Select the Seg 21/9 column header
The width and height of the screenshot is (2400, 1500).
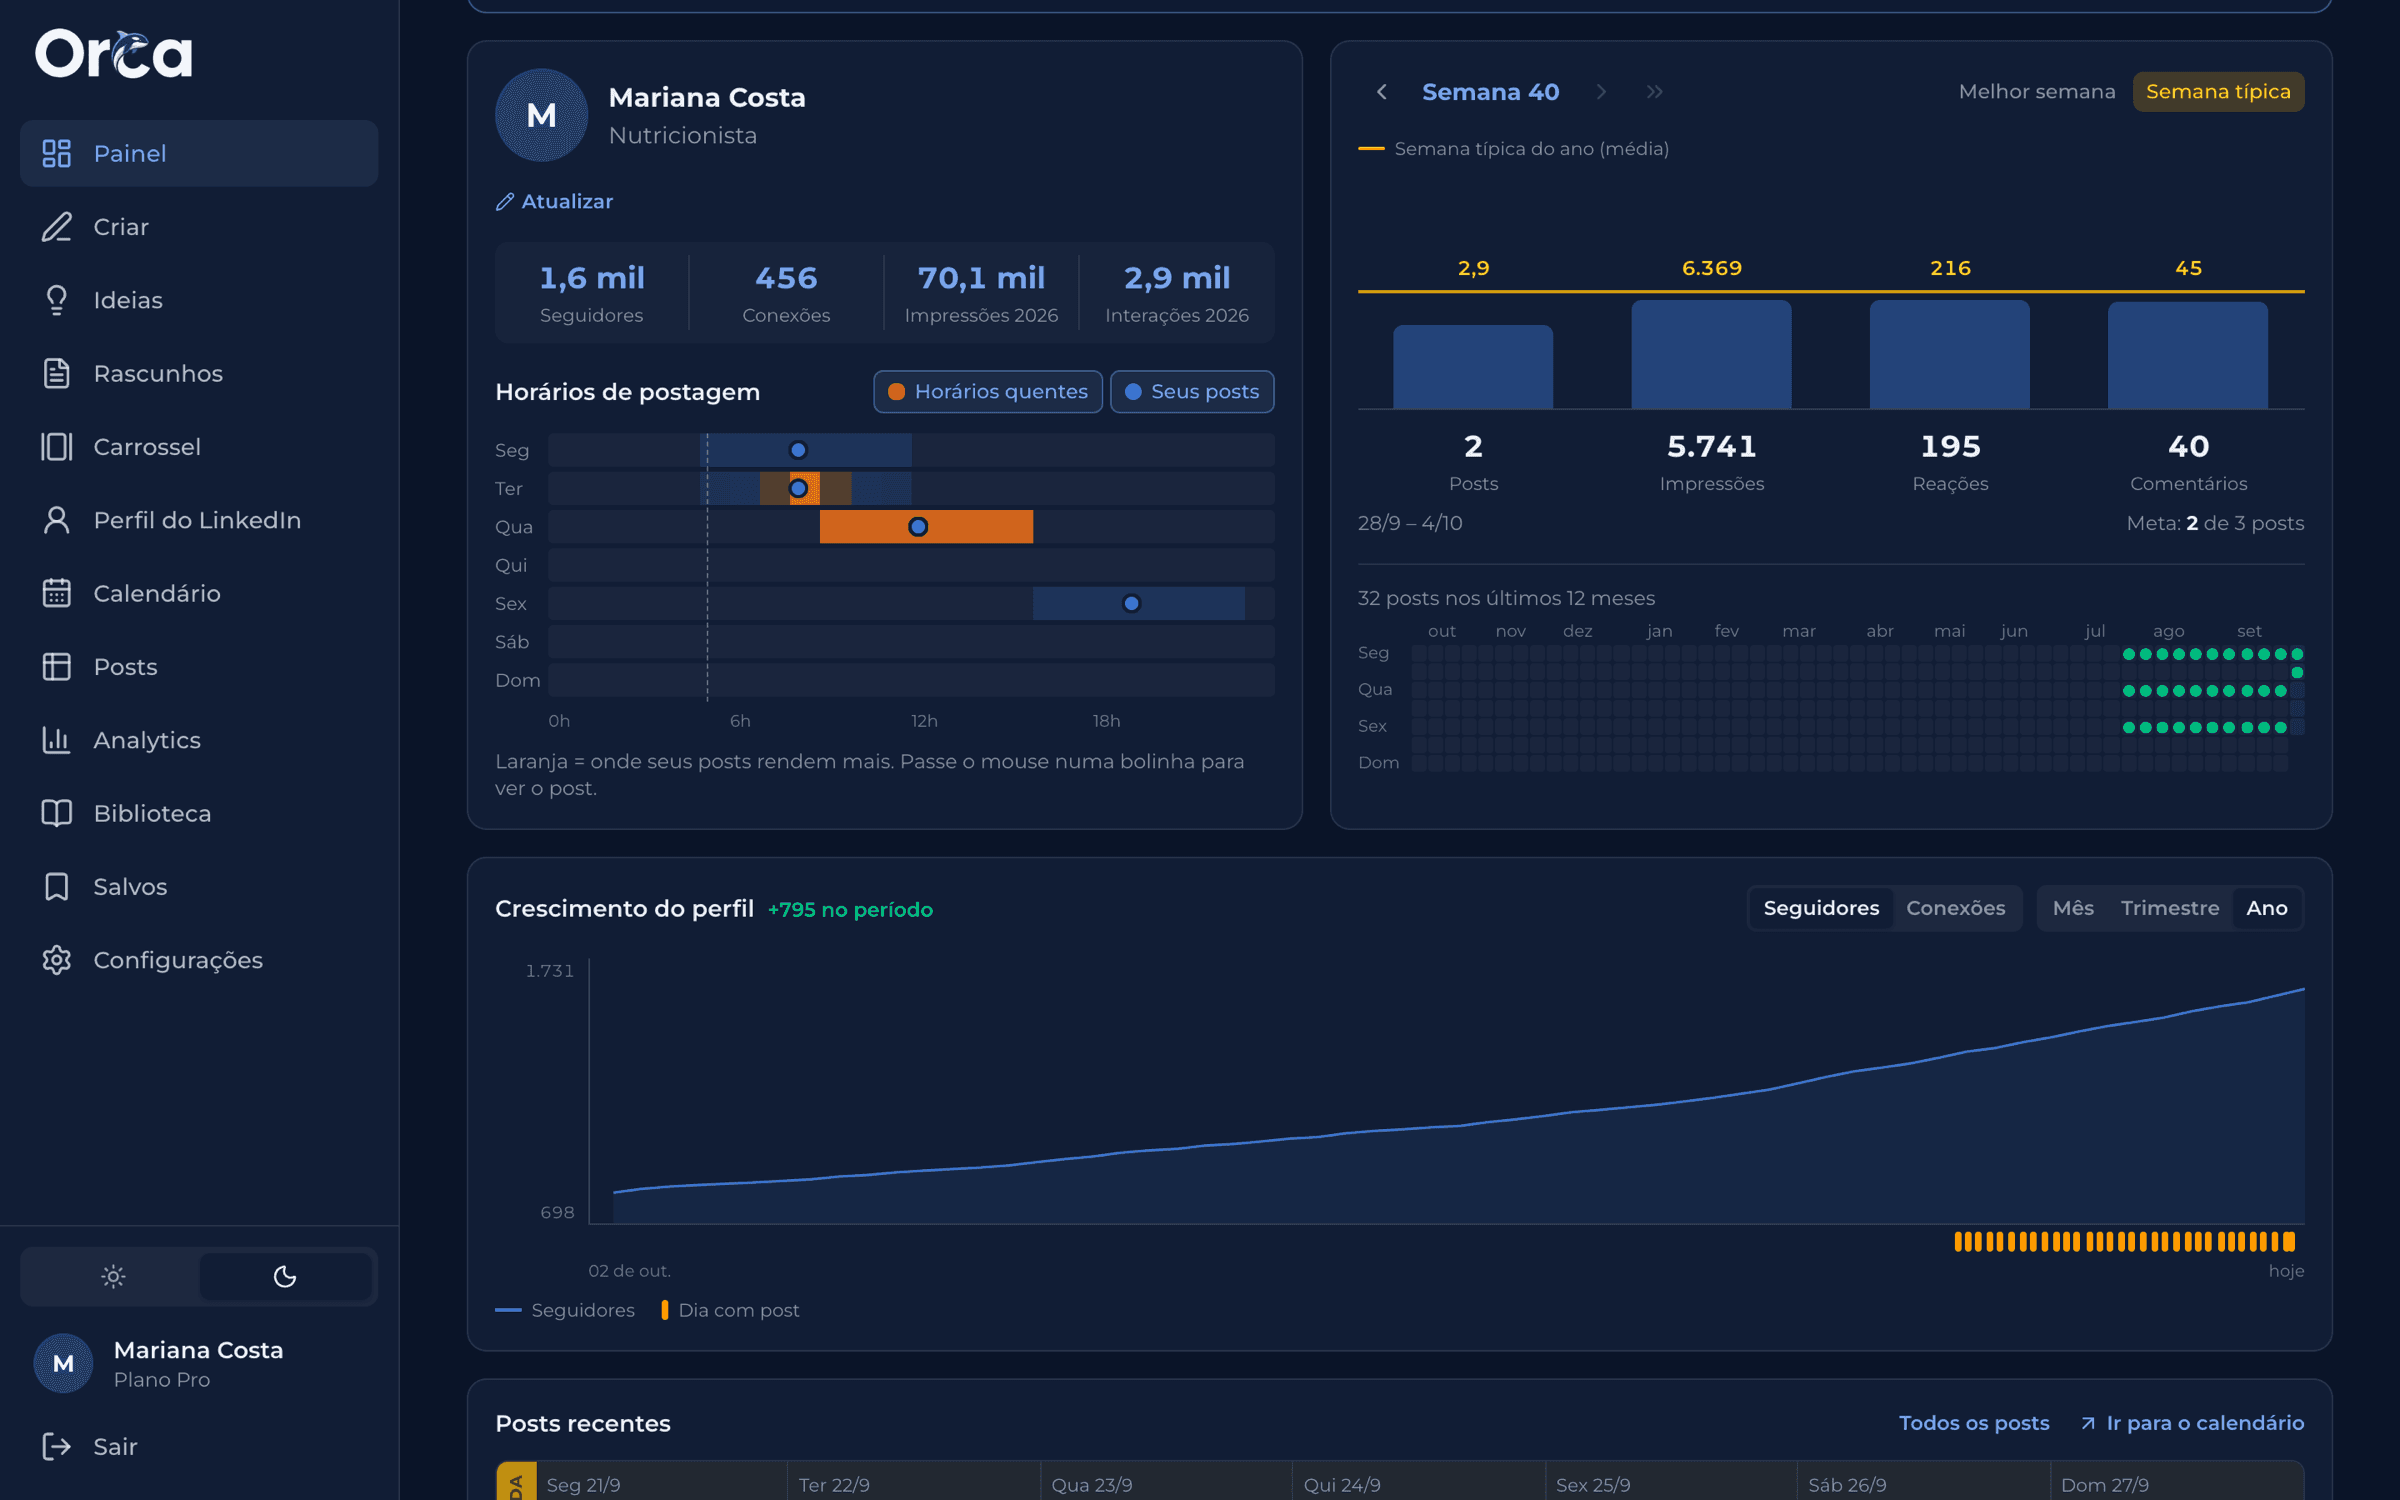583,1484
